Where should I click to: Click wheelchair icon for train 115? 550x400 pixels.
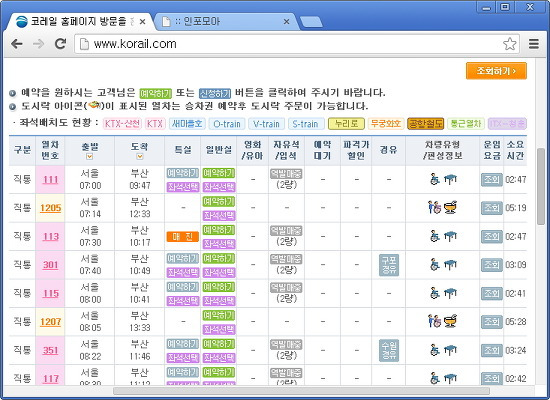coord(435,293)
